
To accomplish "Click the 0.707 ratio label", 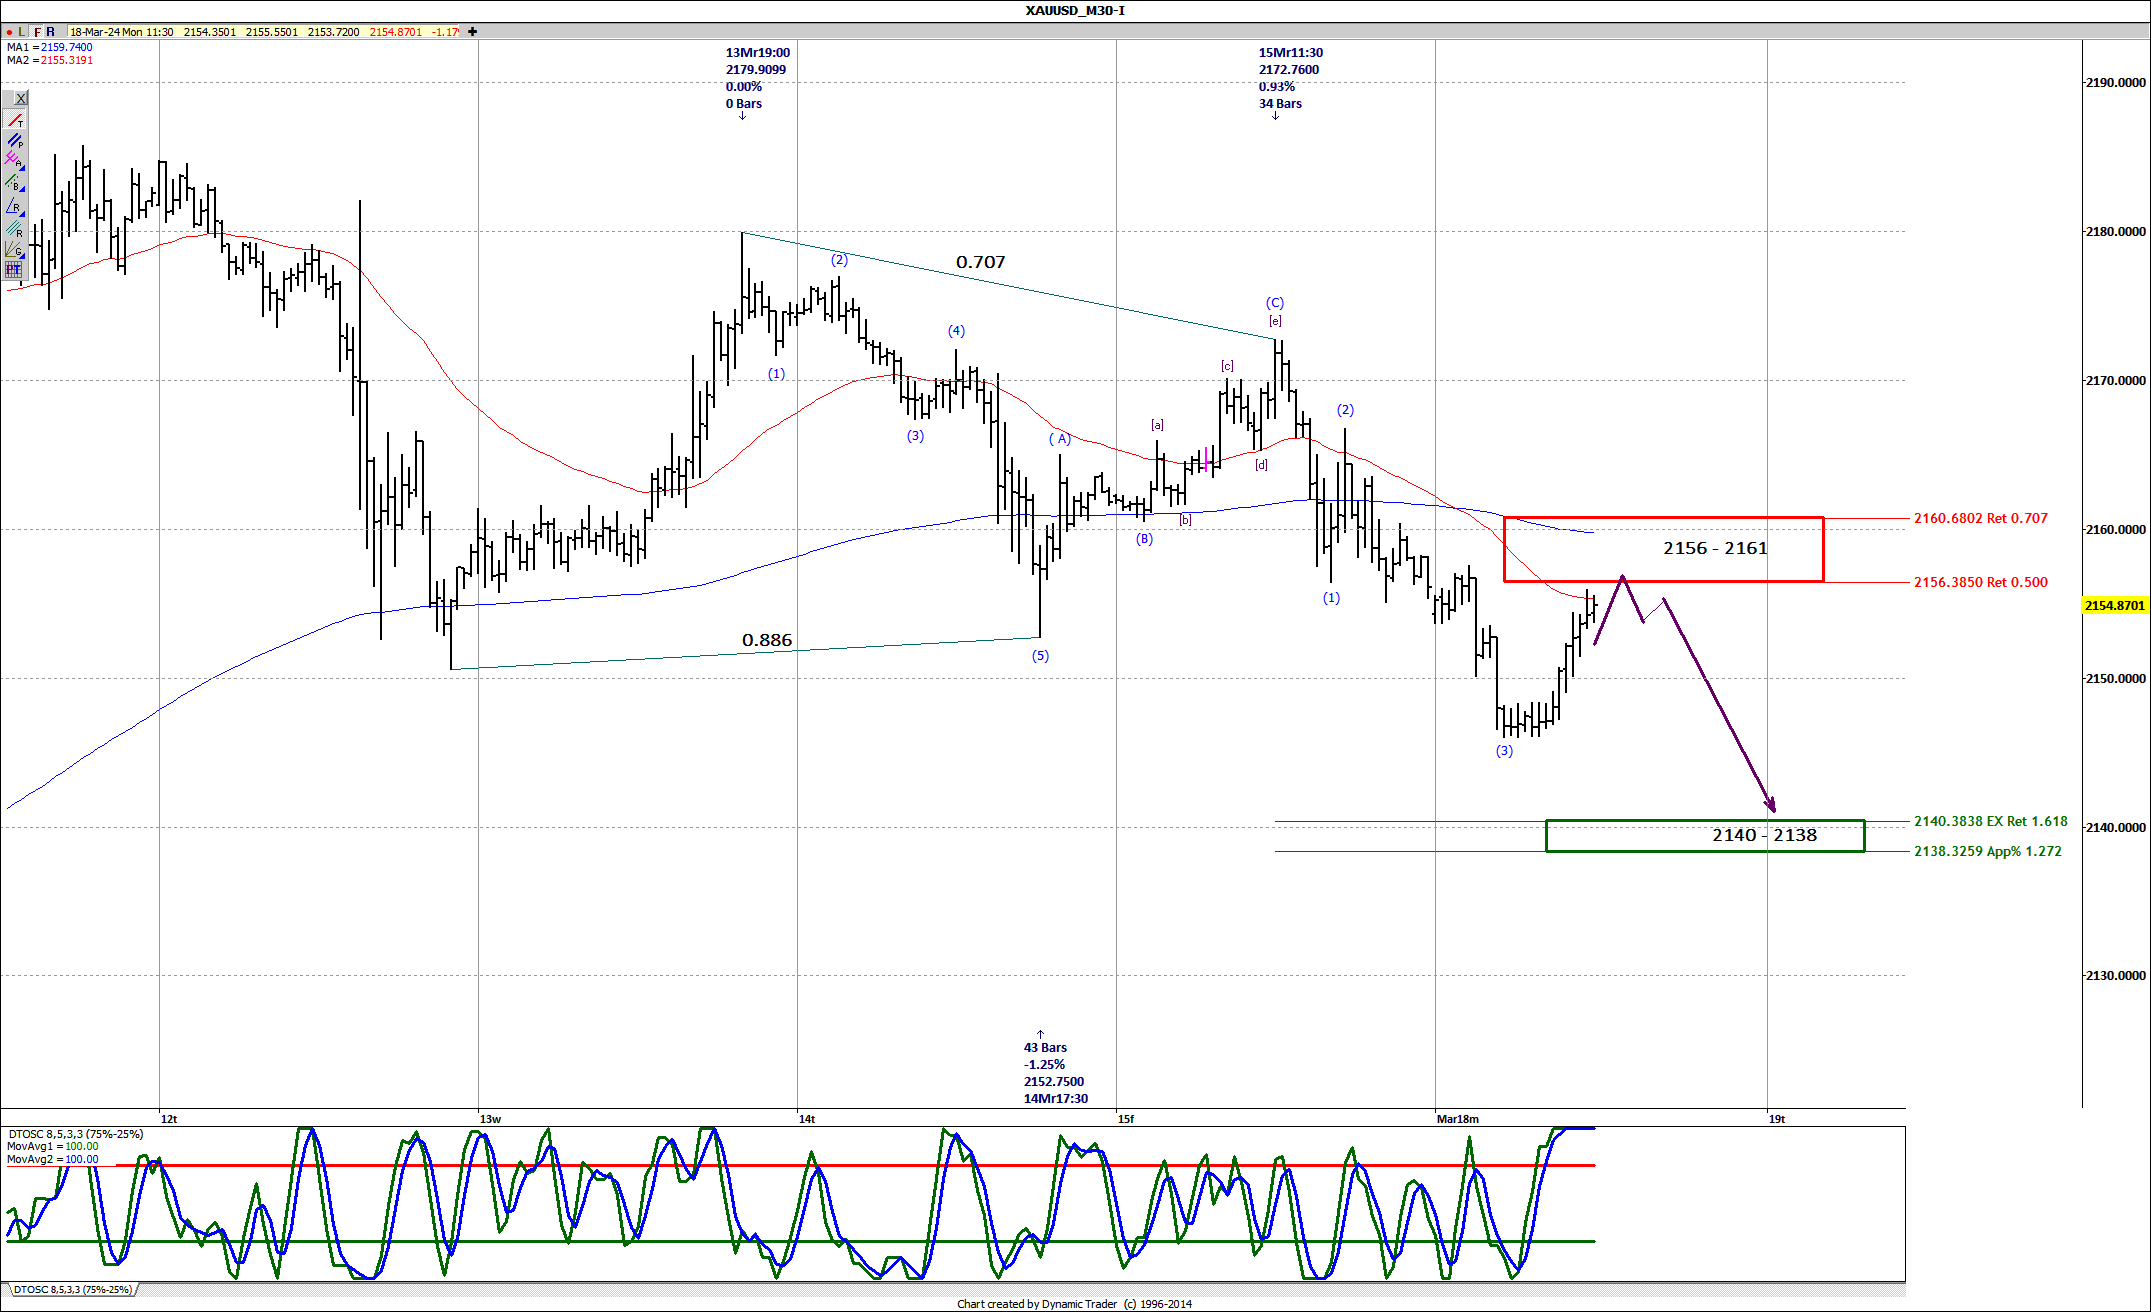I will (980, 262).
